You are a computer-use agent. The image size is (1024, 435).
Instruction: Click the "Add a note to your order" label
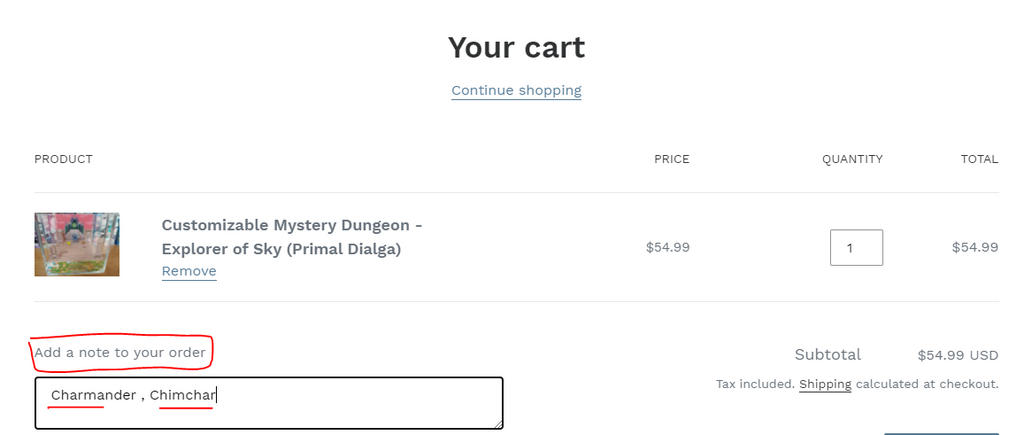coord(120,352)
